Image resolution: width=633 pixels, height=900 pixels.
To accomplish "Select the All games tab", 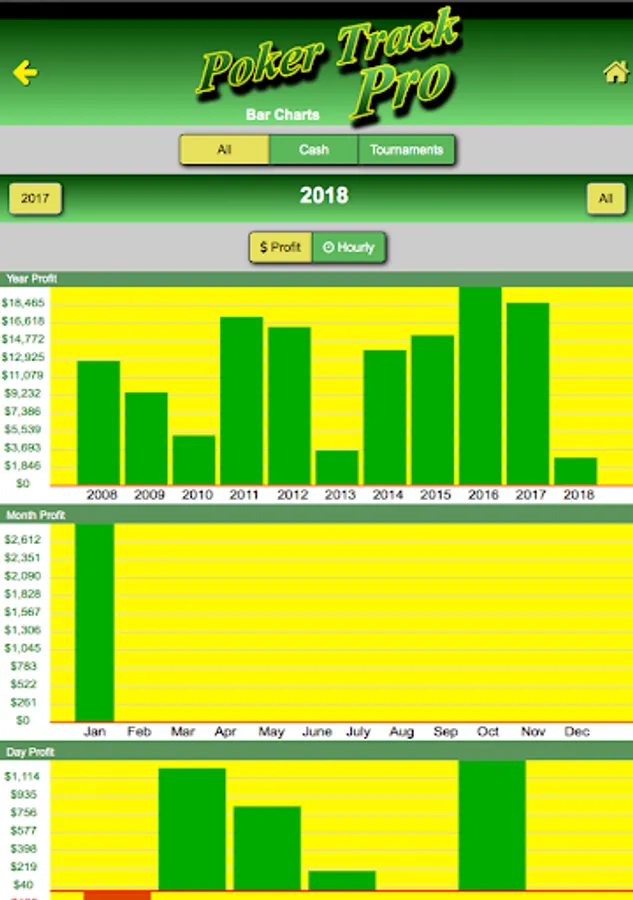I will 224,150.
